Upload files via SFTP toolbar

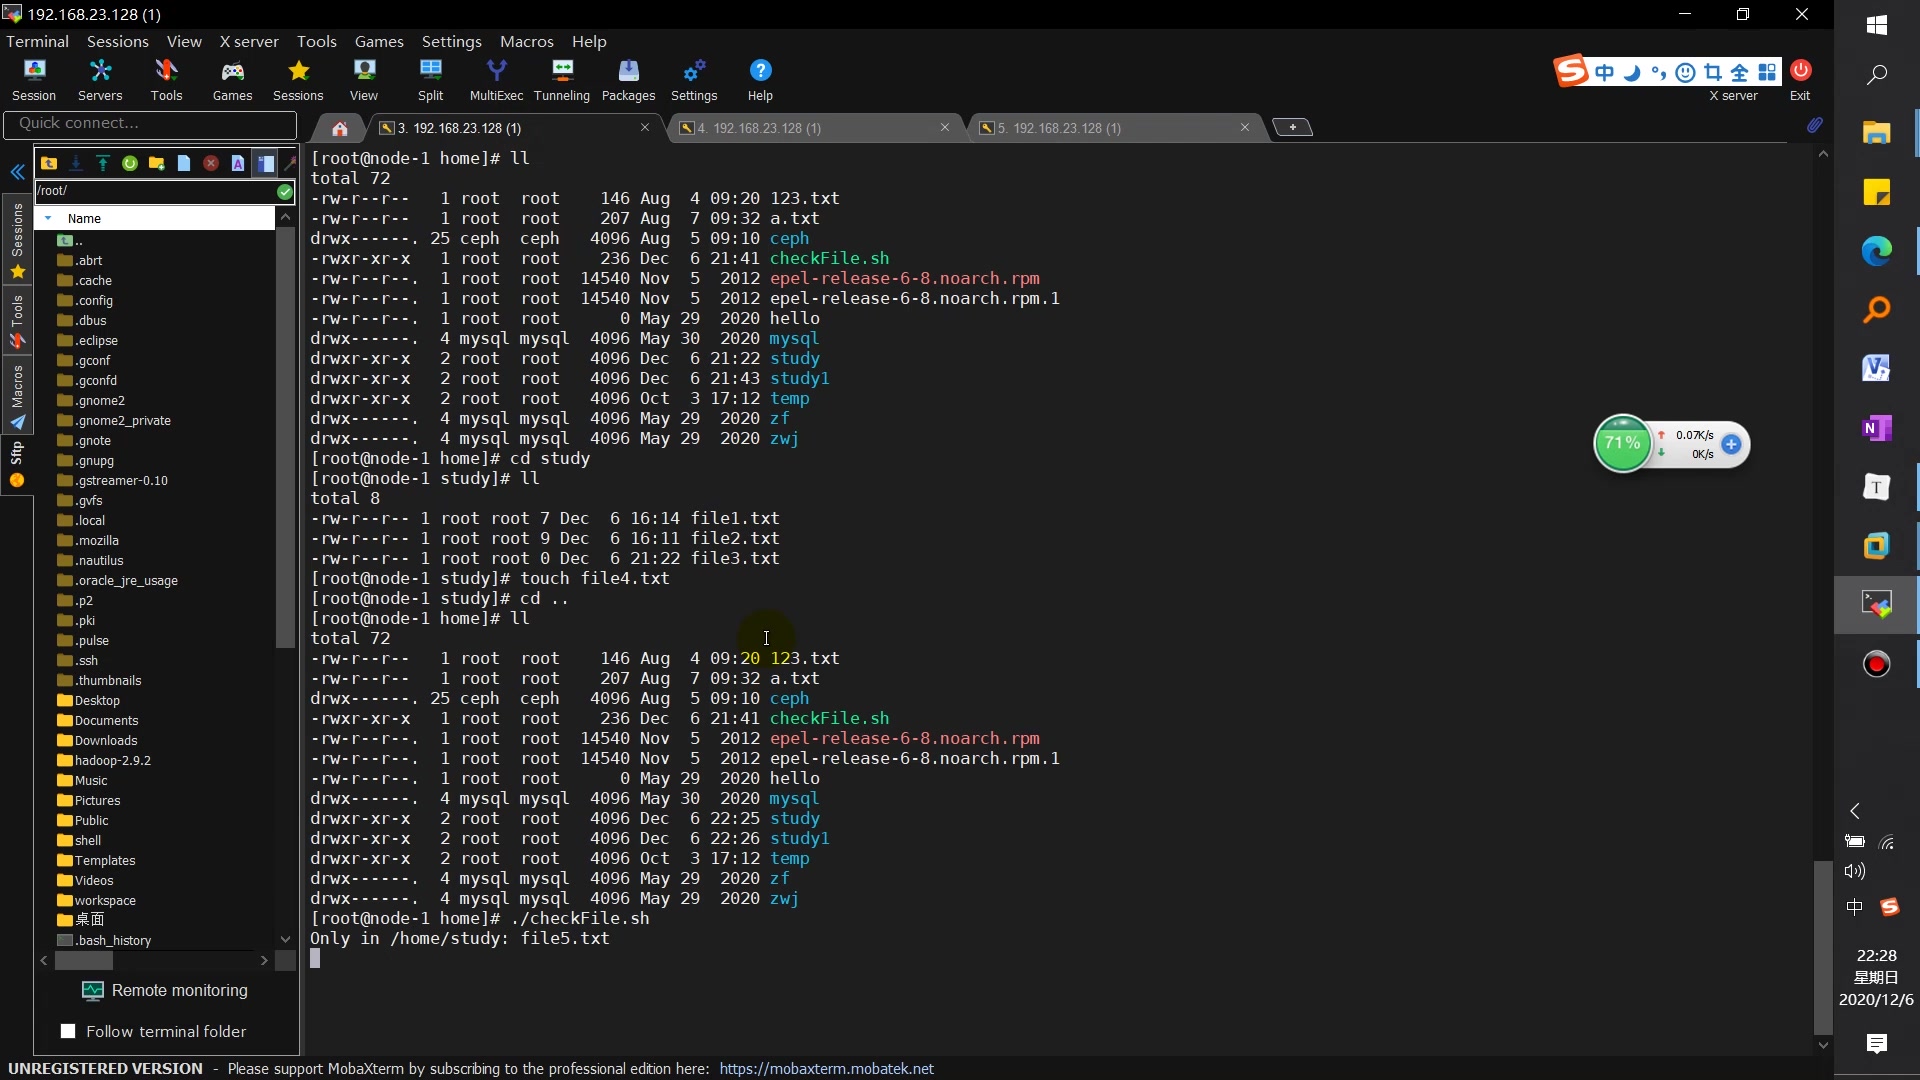click(x=103, y=163)
